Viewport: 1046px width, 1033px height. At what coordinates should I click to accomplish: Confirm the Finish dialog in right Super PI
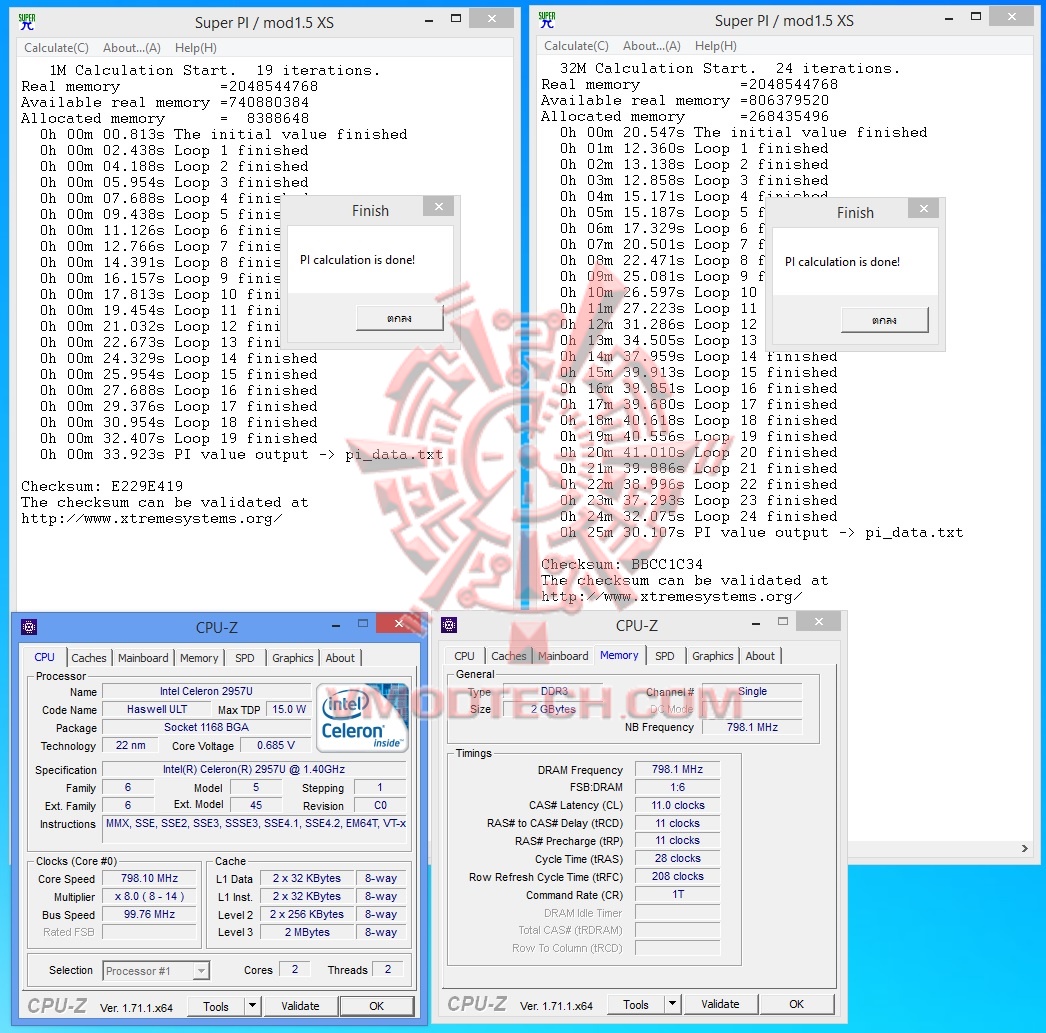pos(885,320)
